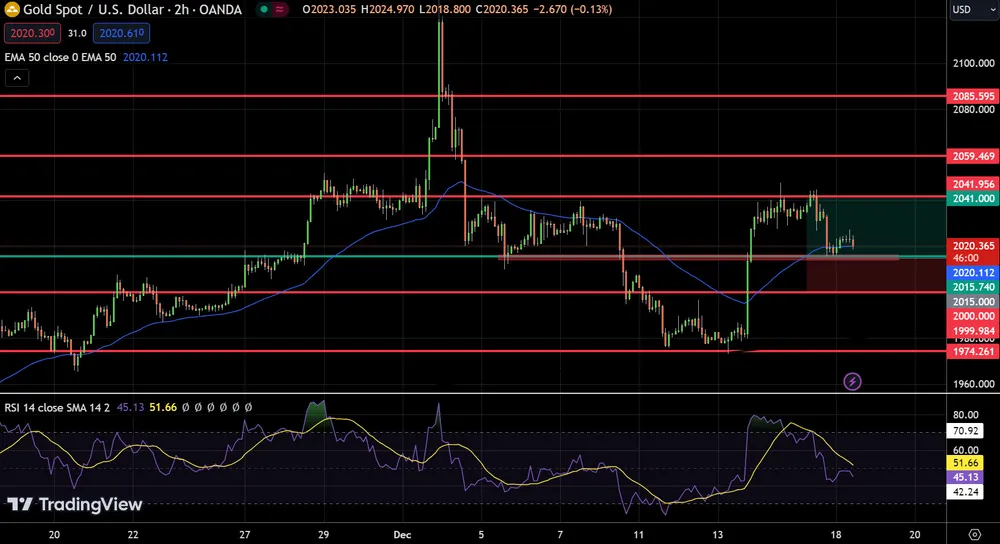The image size is (1000, 544).
Task: Select the EMA 50 indicator legend
Action: point(60,57)
